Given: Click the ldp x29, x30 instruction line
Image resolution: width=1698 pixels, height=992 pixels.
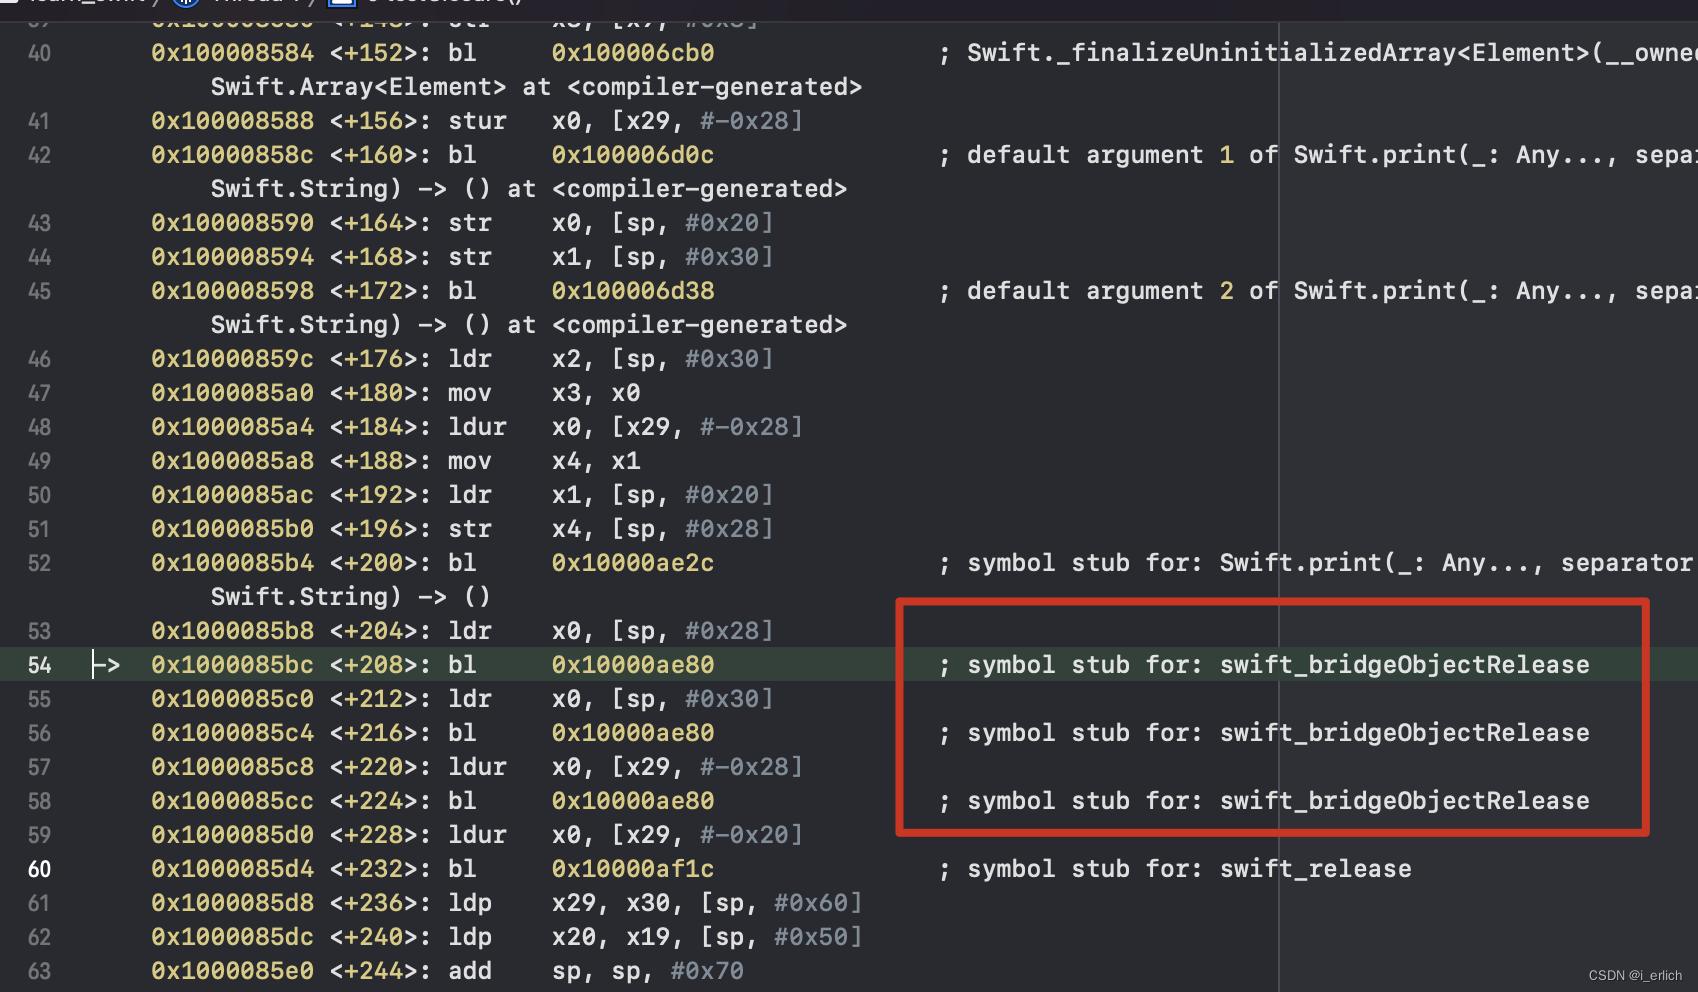Looking at the screenshot, I should click(x=655, y=903).
